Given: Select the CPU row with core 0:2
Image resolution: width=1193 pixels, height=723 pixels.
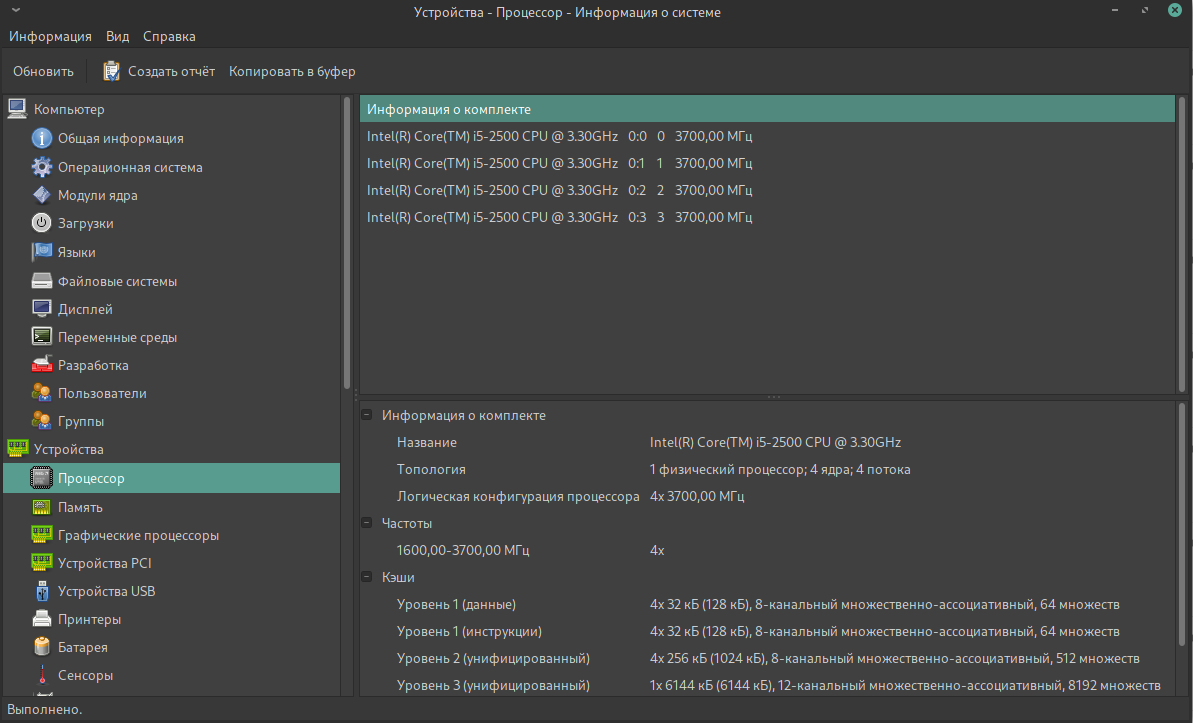Looking at the screenshot, I should [560, 190].
